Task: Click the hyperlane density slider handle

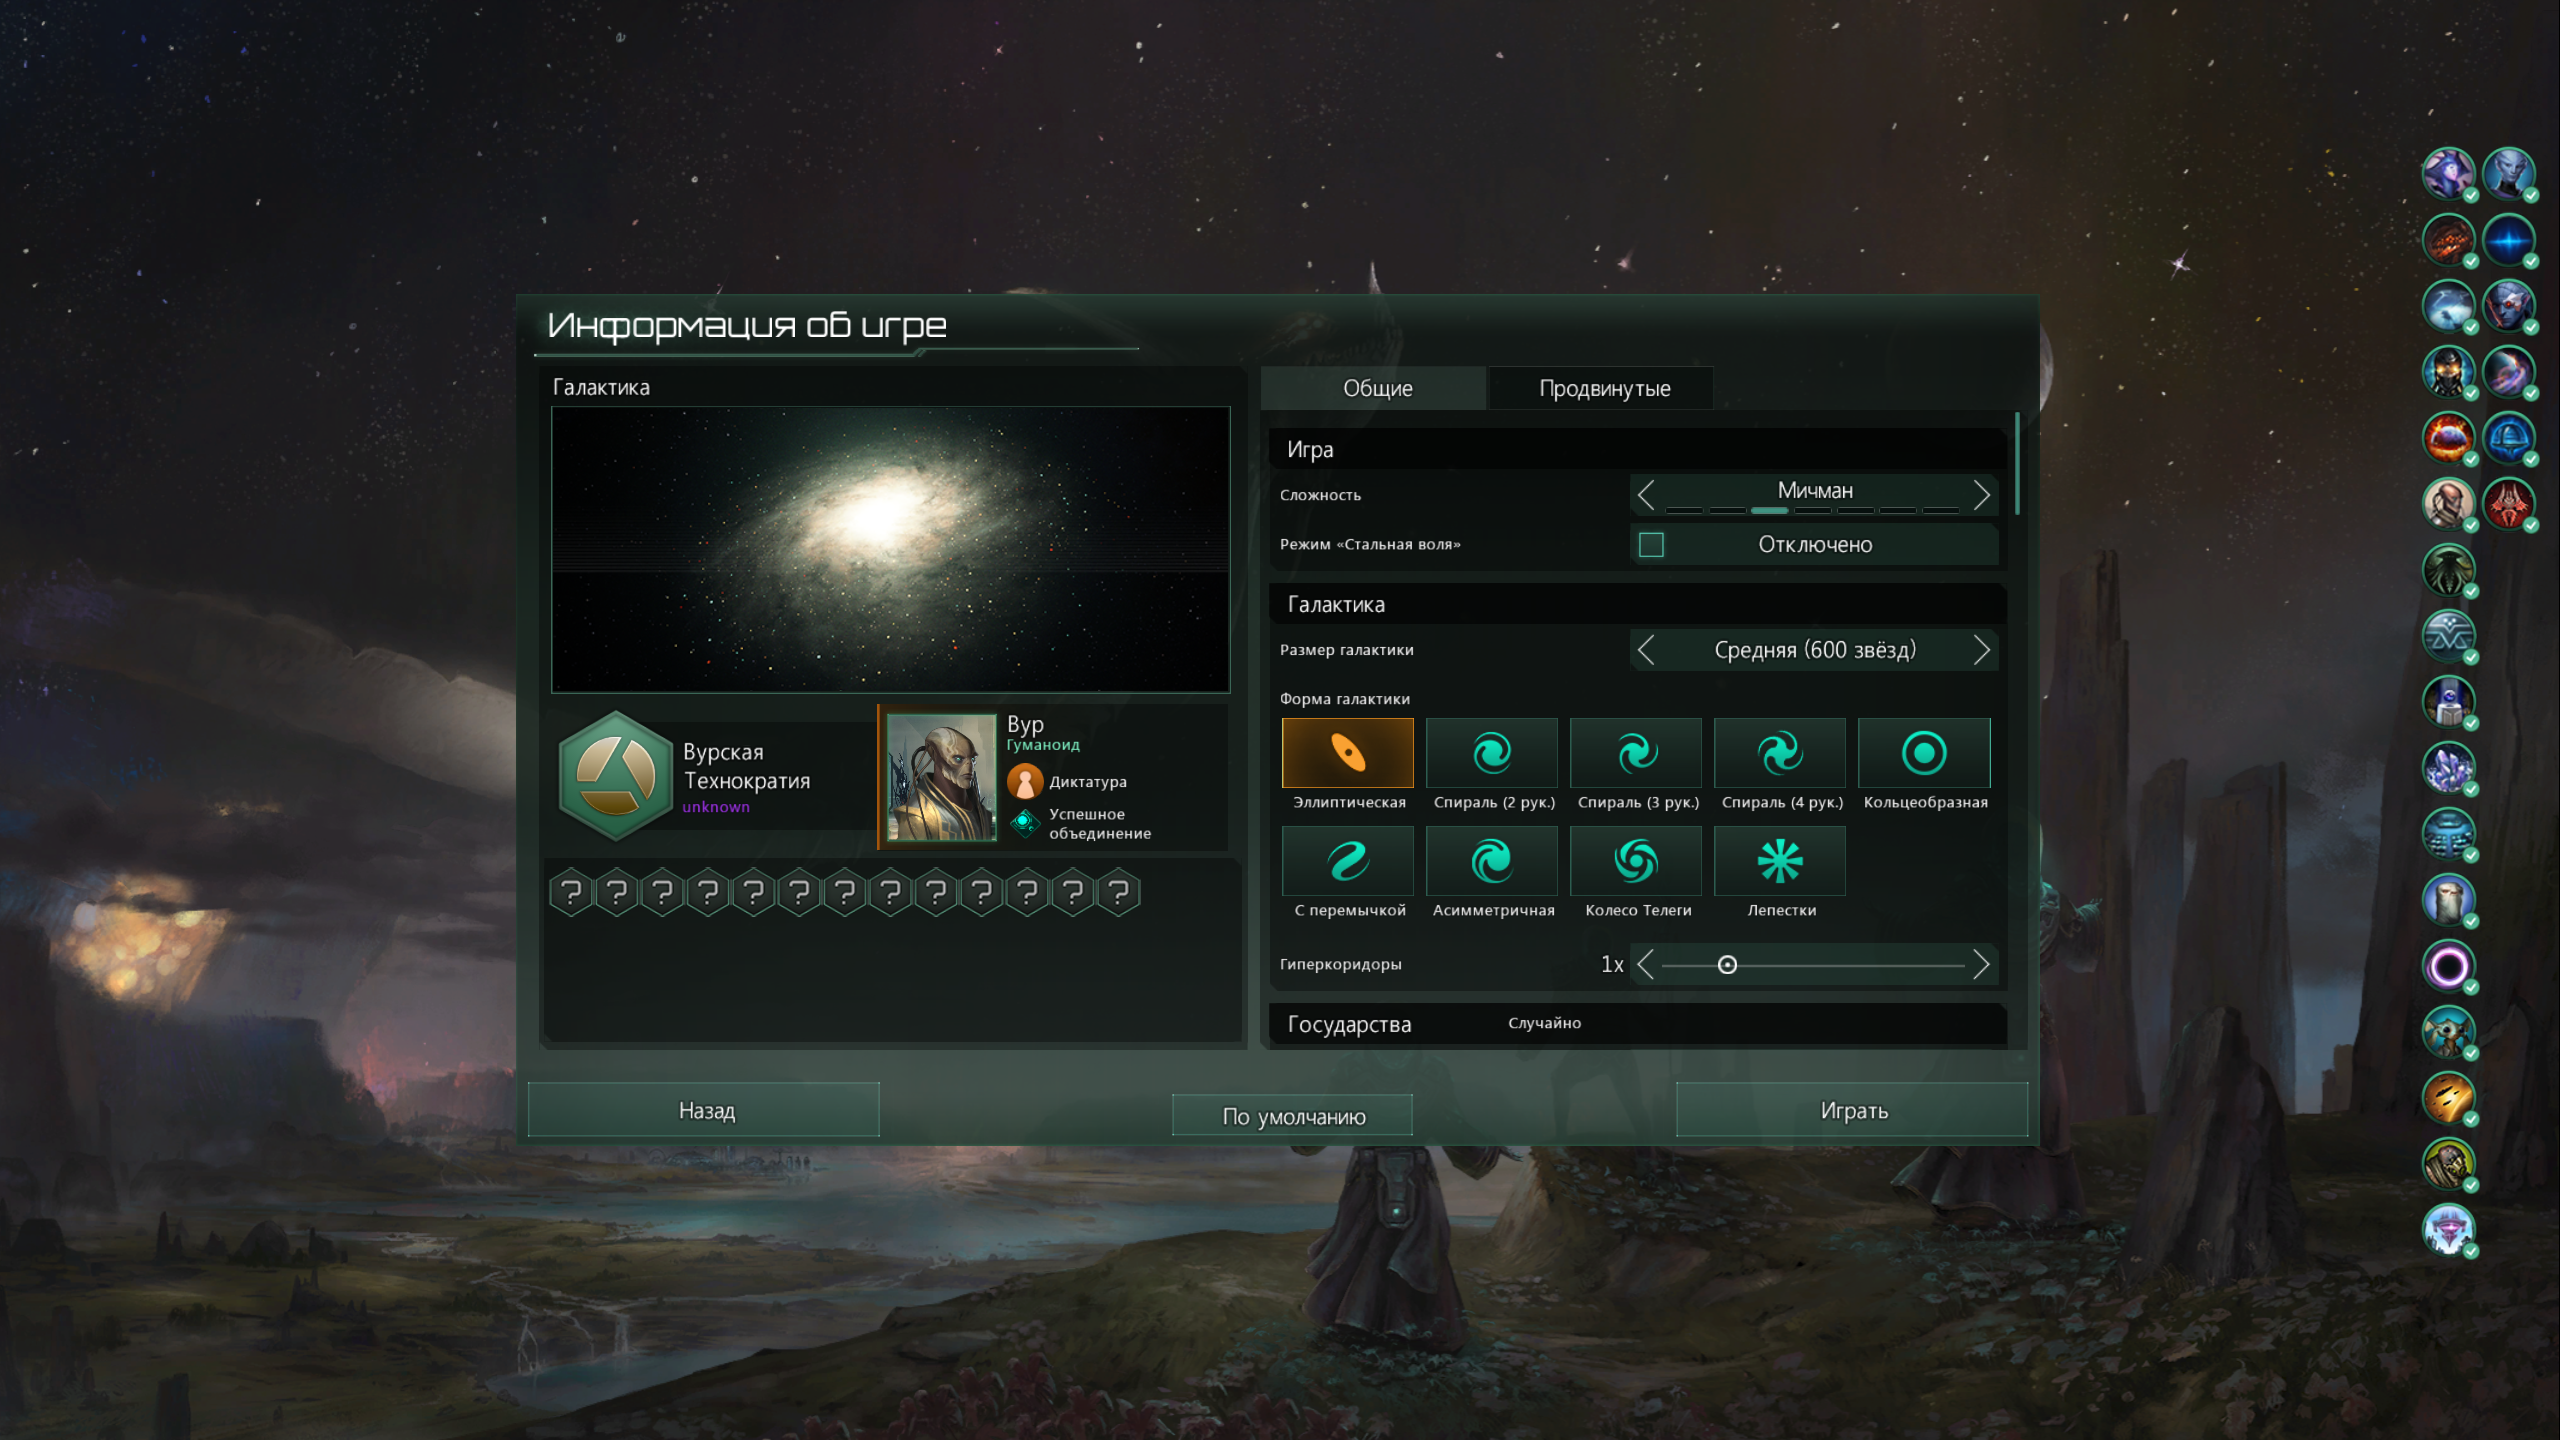Action: tap(1727, 965)
